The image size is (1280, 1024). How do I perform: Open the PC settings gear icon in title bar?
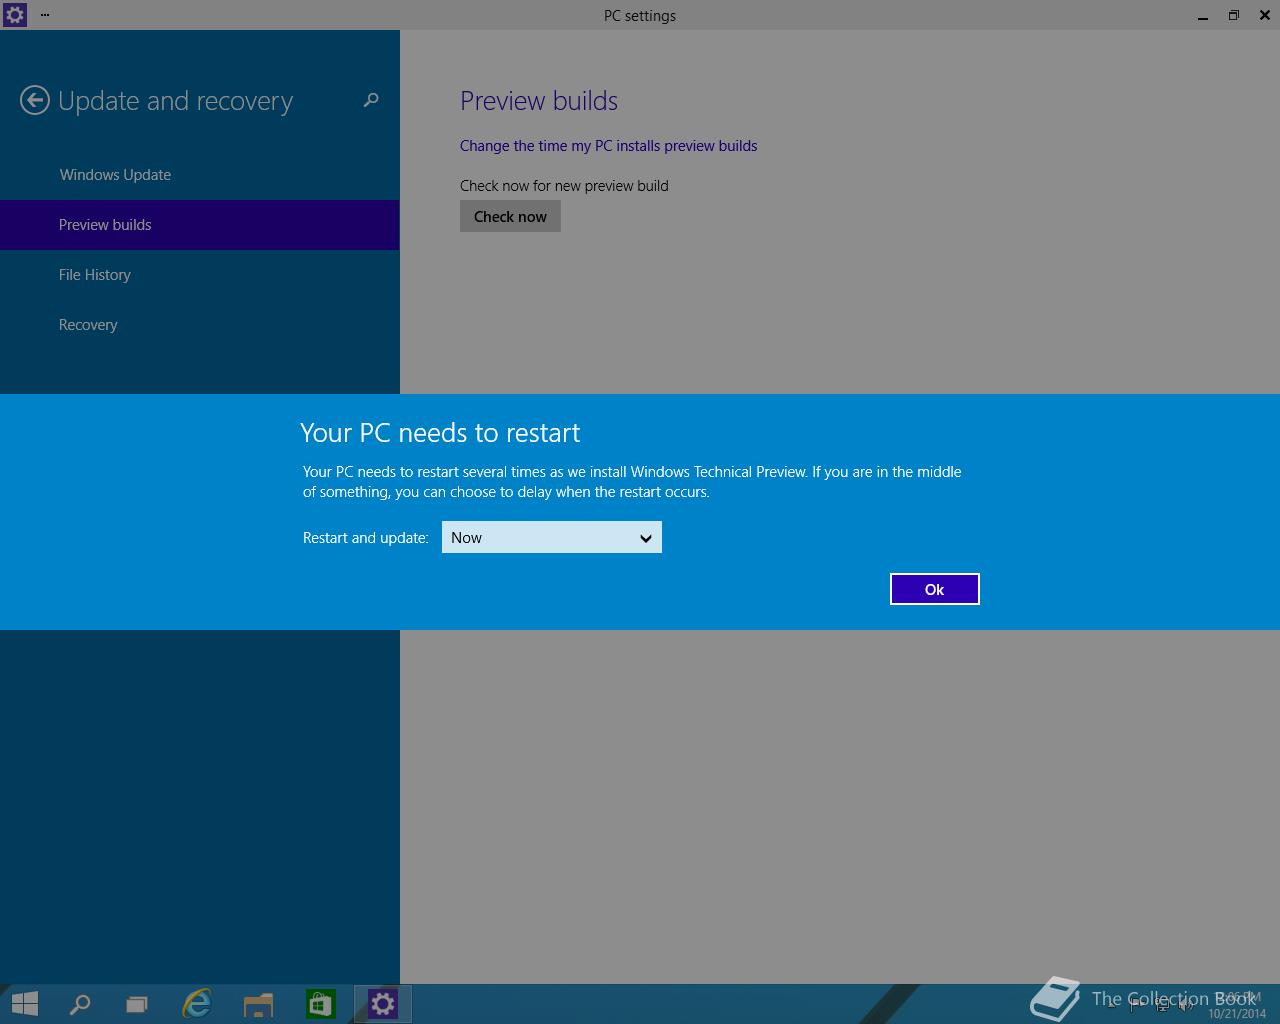tap(14, 15)
